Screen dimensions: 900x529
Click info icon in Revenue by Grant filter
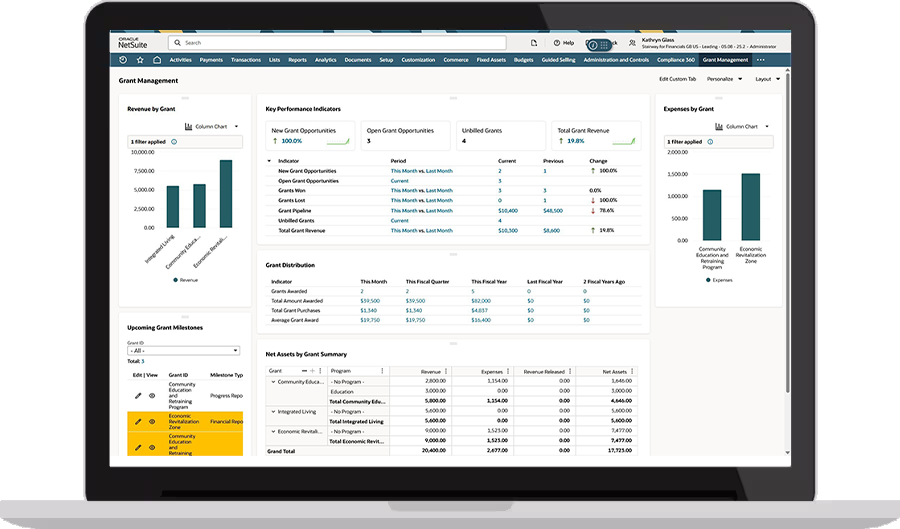[175, 142]
